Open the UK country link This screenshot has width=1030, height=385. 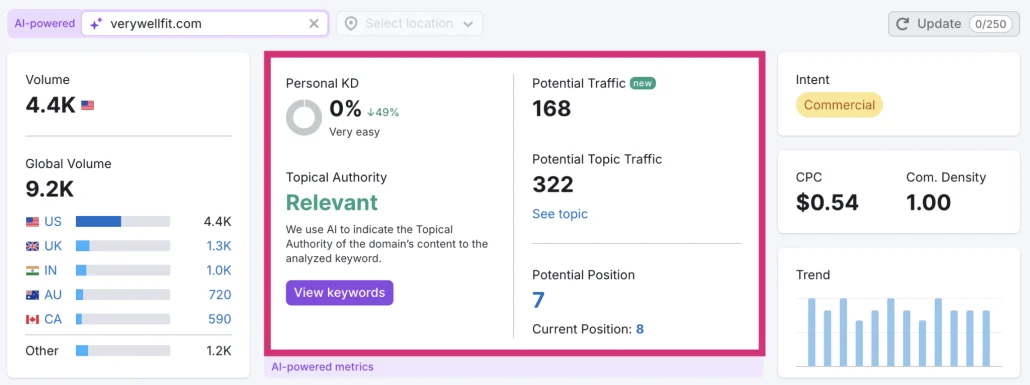pyautogui.click(x=53, y=246)
